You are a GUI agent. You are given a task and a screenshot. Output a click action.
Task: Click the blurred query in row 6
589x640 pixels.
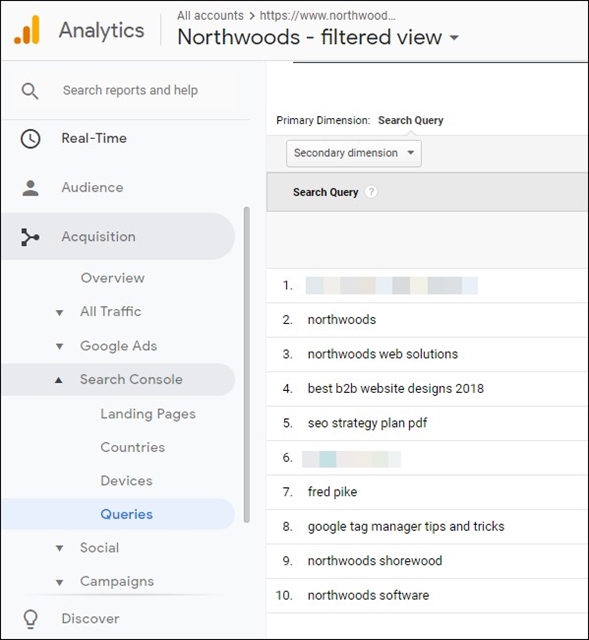[x=351, y=459]
